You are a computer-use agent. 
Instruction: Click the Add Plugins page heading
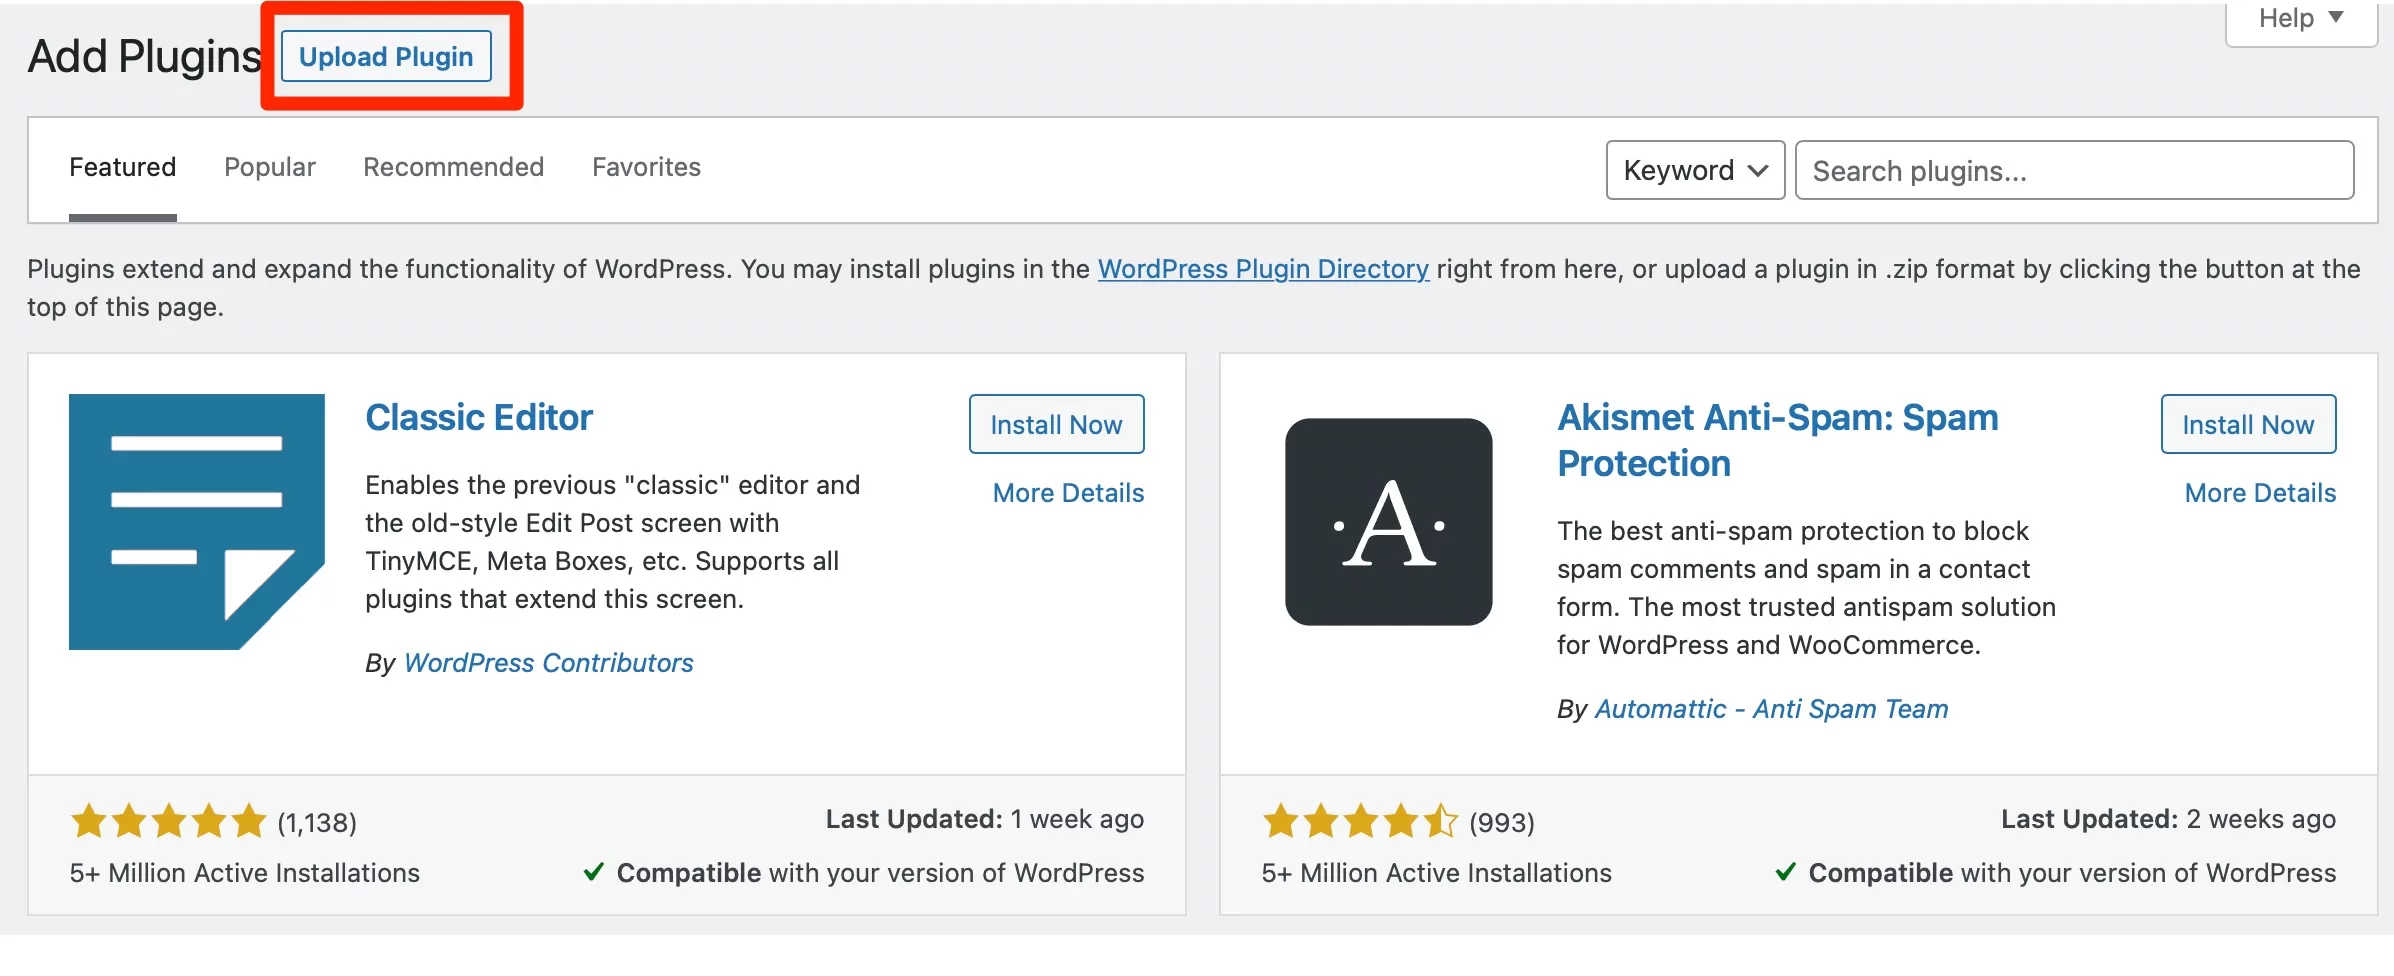click(x=144, y=56)
